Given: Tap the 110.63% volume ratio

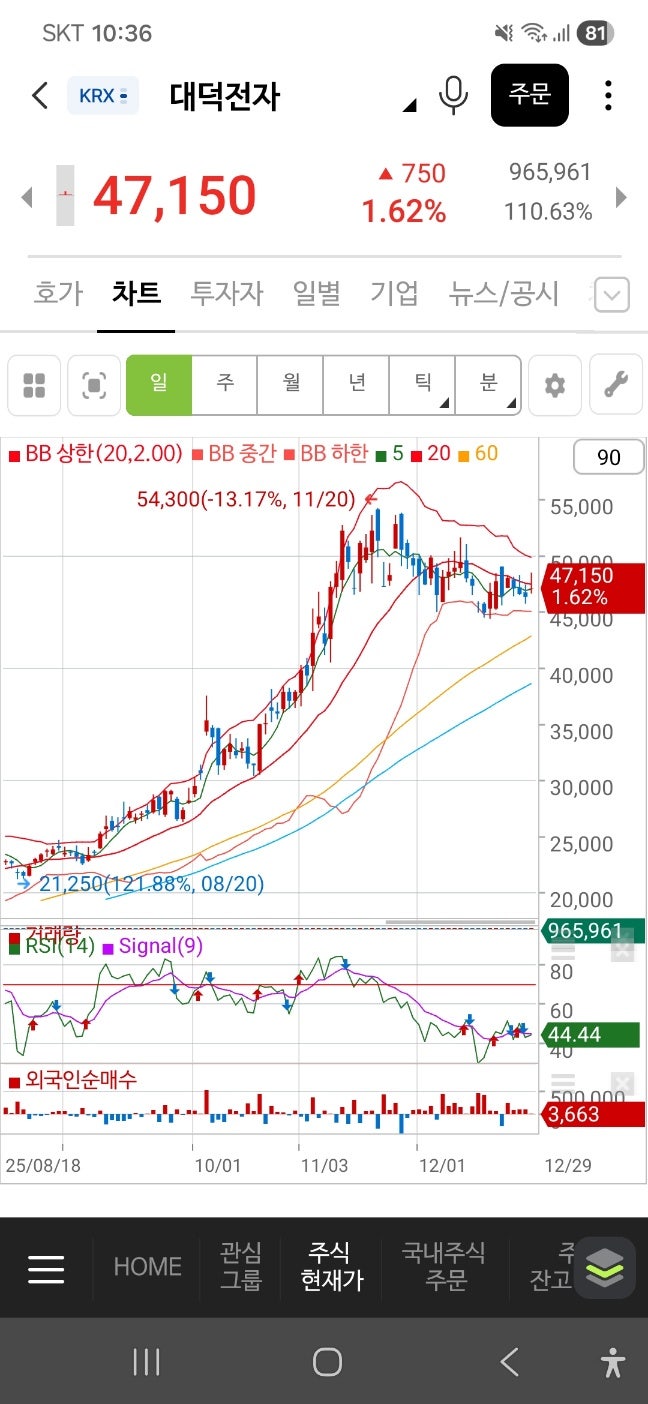Looking at the screenshot, I should (x=550, y=212).
